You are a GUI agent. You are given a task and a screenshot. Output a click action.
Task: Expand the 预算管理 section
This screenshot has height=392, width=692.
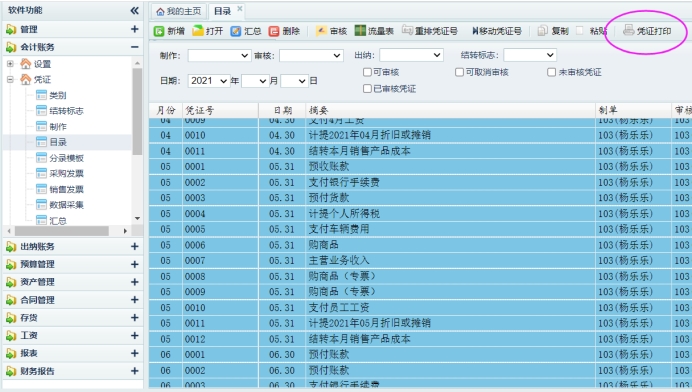coord(135,264)
